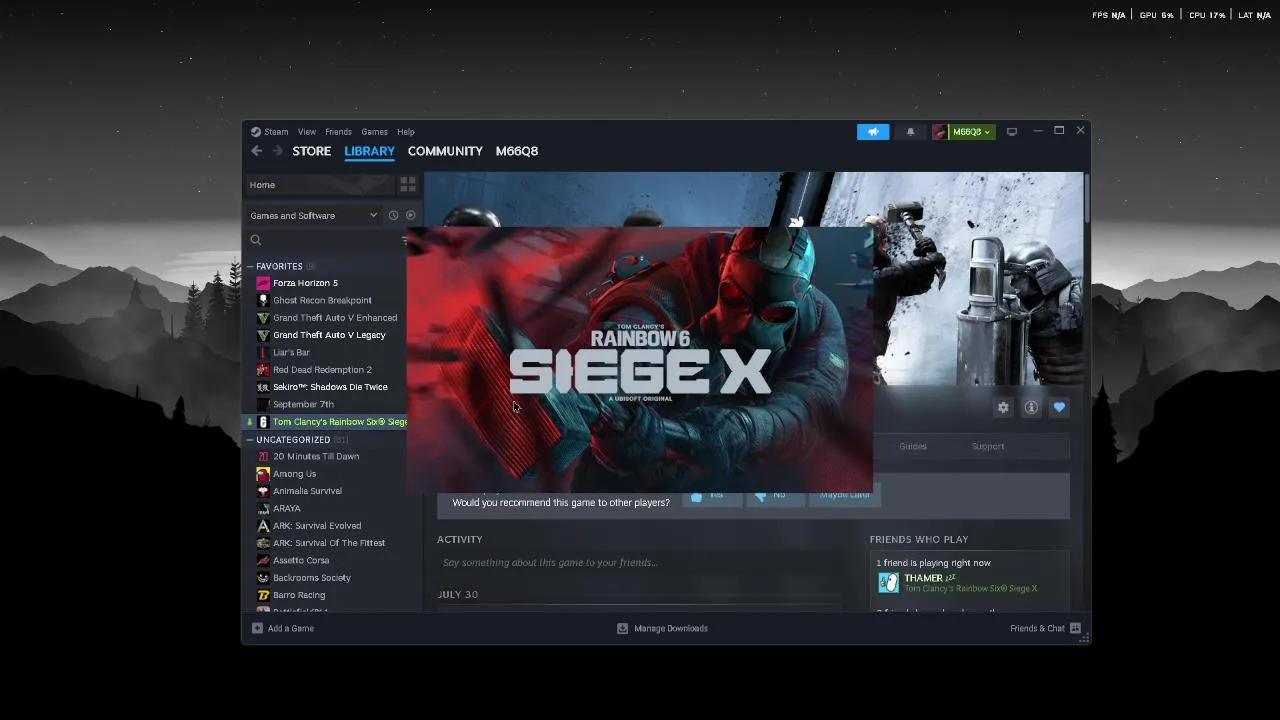Open the blue announcements megaphone button

pos(873,132)
